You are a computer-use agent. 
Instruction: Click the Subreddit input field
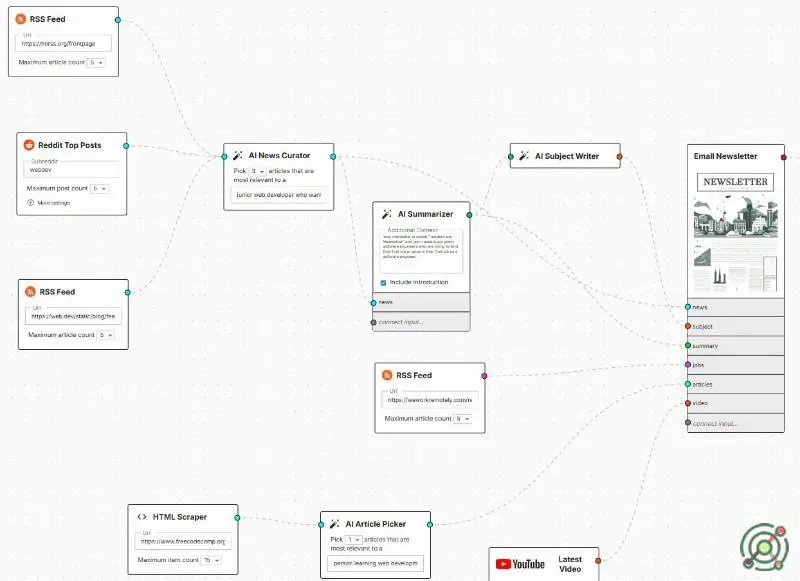pyautogui.click(x=72, y=170)
